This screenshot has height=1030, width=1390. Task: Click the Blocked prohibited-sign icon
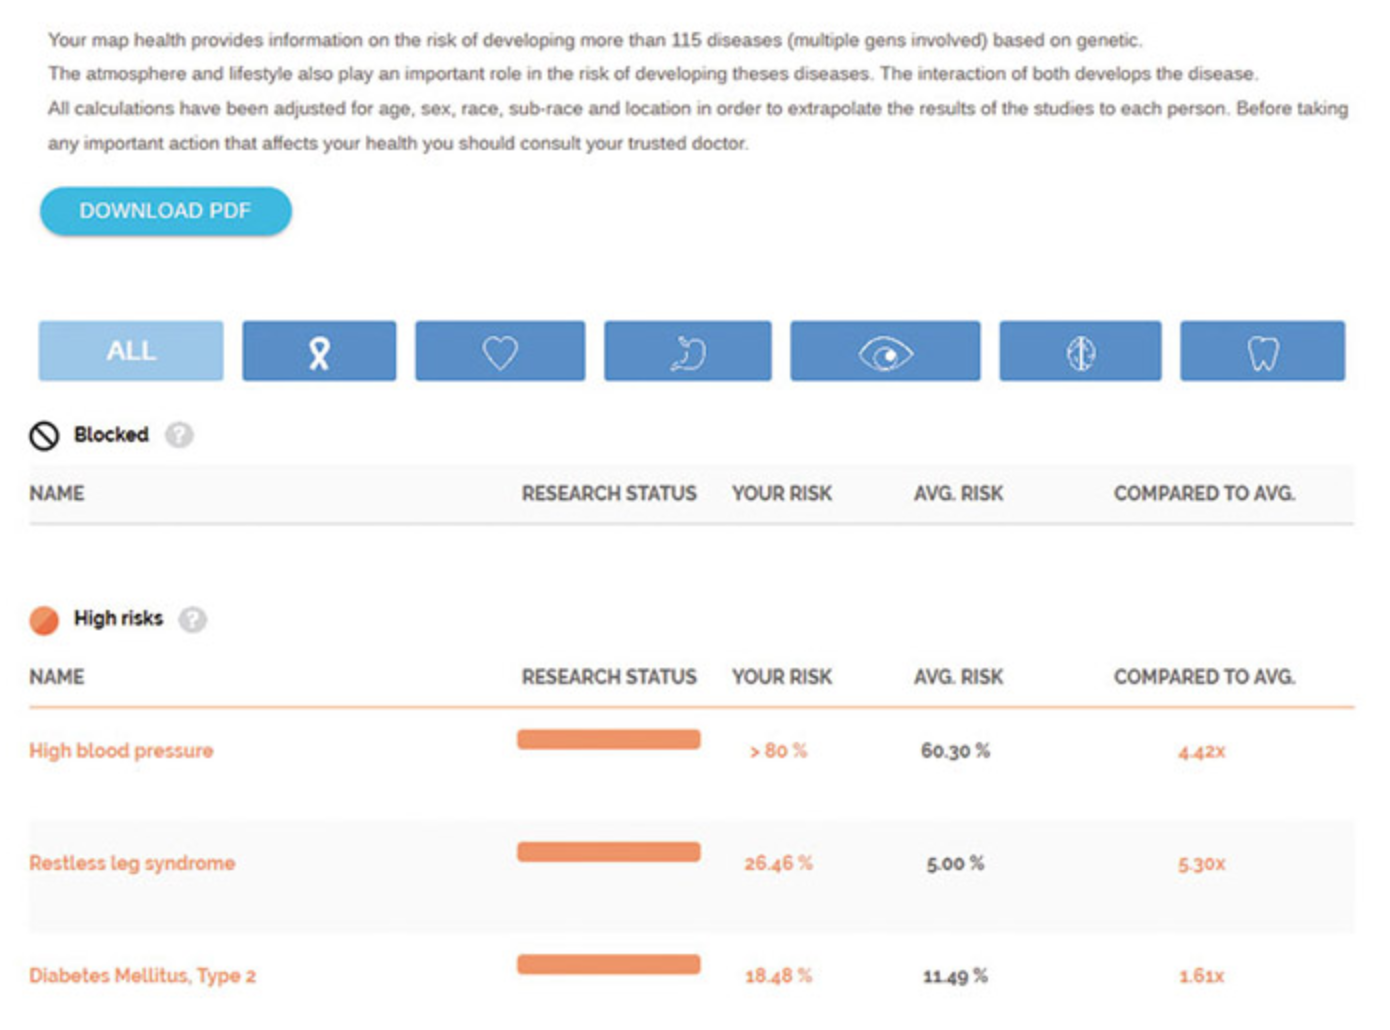(x=44, y=435)
